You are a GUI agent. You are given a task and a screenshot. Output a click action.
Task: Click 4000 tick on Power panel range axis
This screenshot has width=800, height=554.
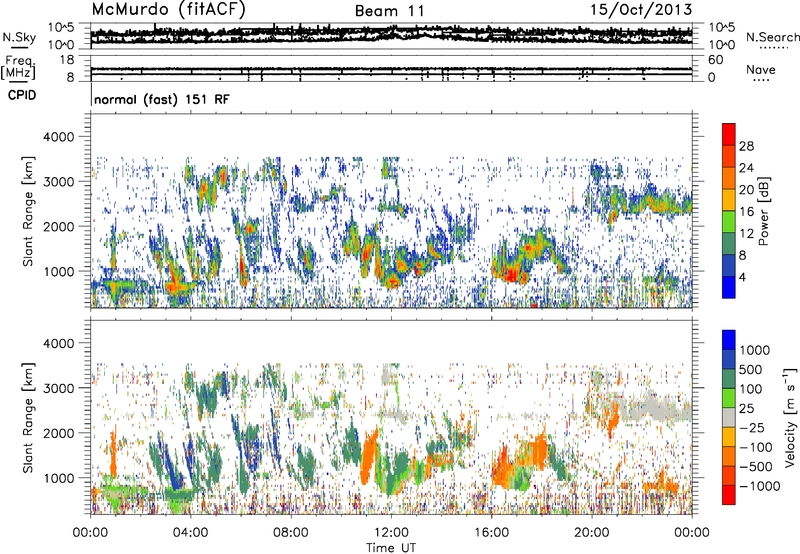tap(59, 137)
